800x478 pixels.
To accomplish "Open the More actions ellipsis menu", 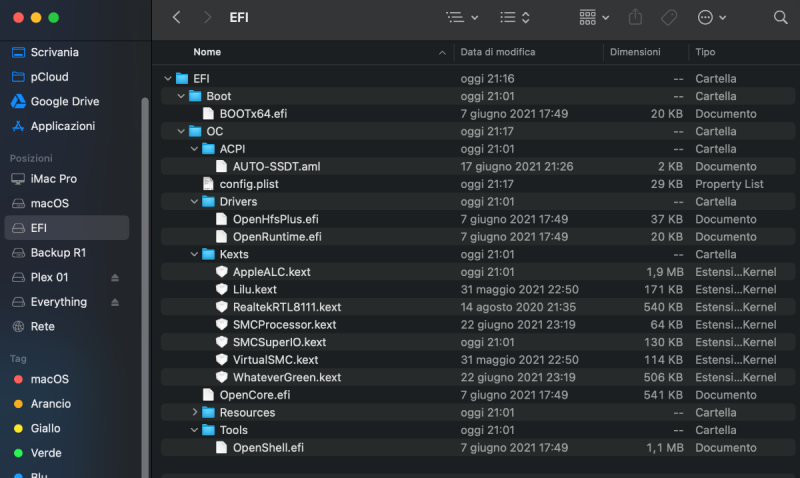I will point(711,17).
